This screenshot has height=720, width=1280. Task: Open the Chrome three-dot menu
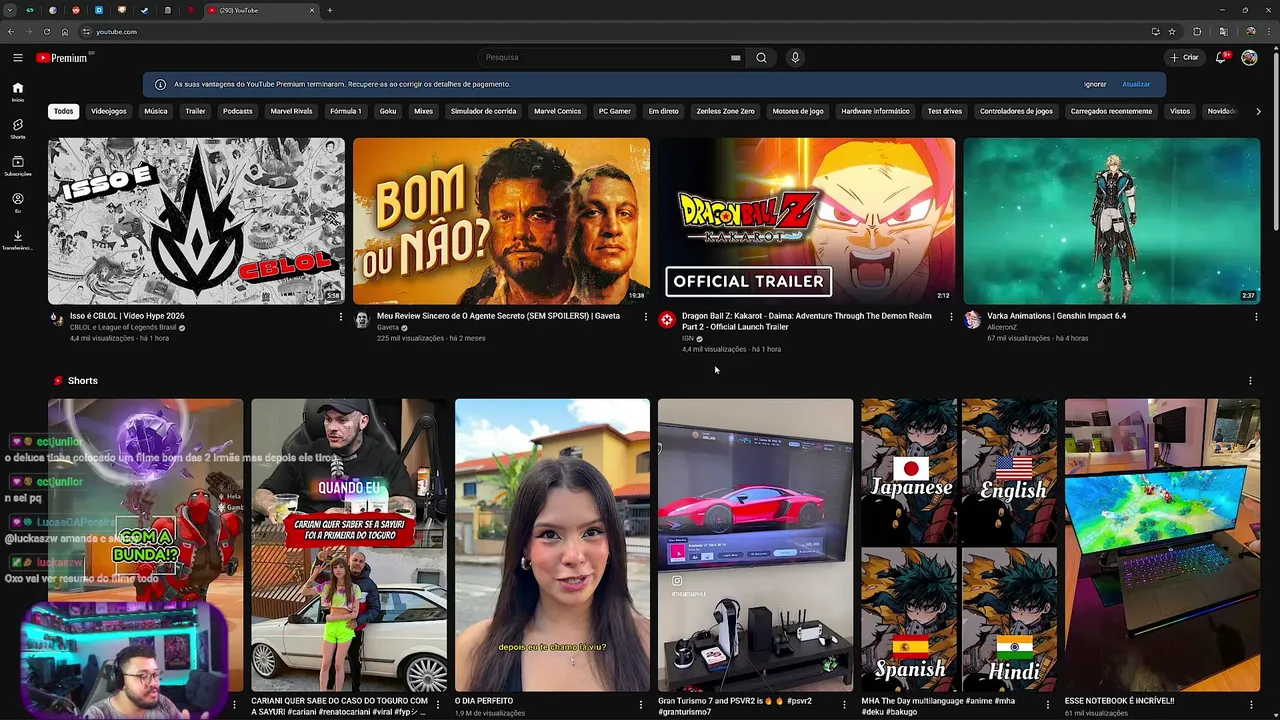point(1268,32)
